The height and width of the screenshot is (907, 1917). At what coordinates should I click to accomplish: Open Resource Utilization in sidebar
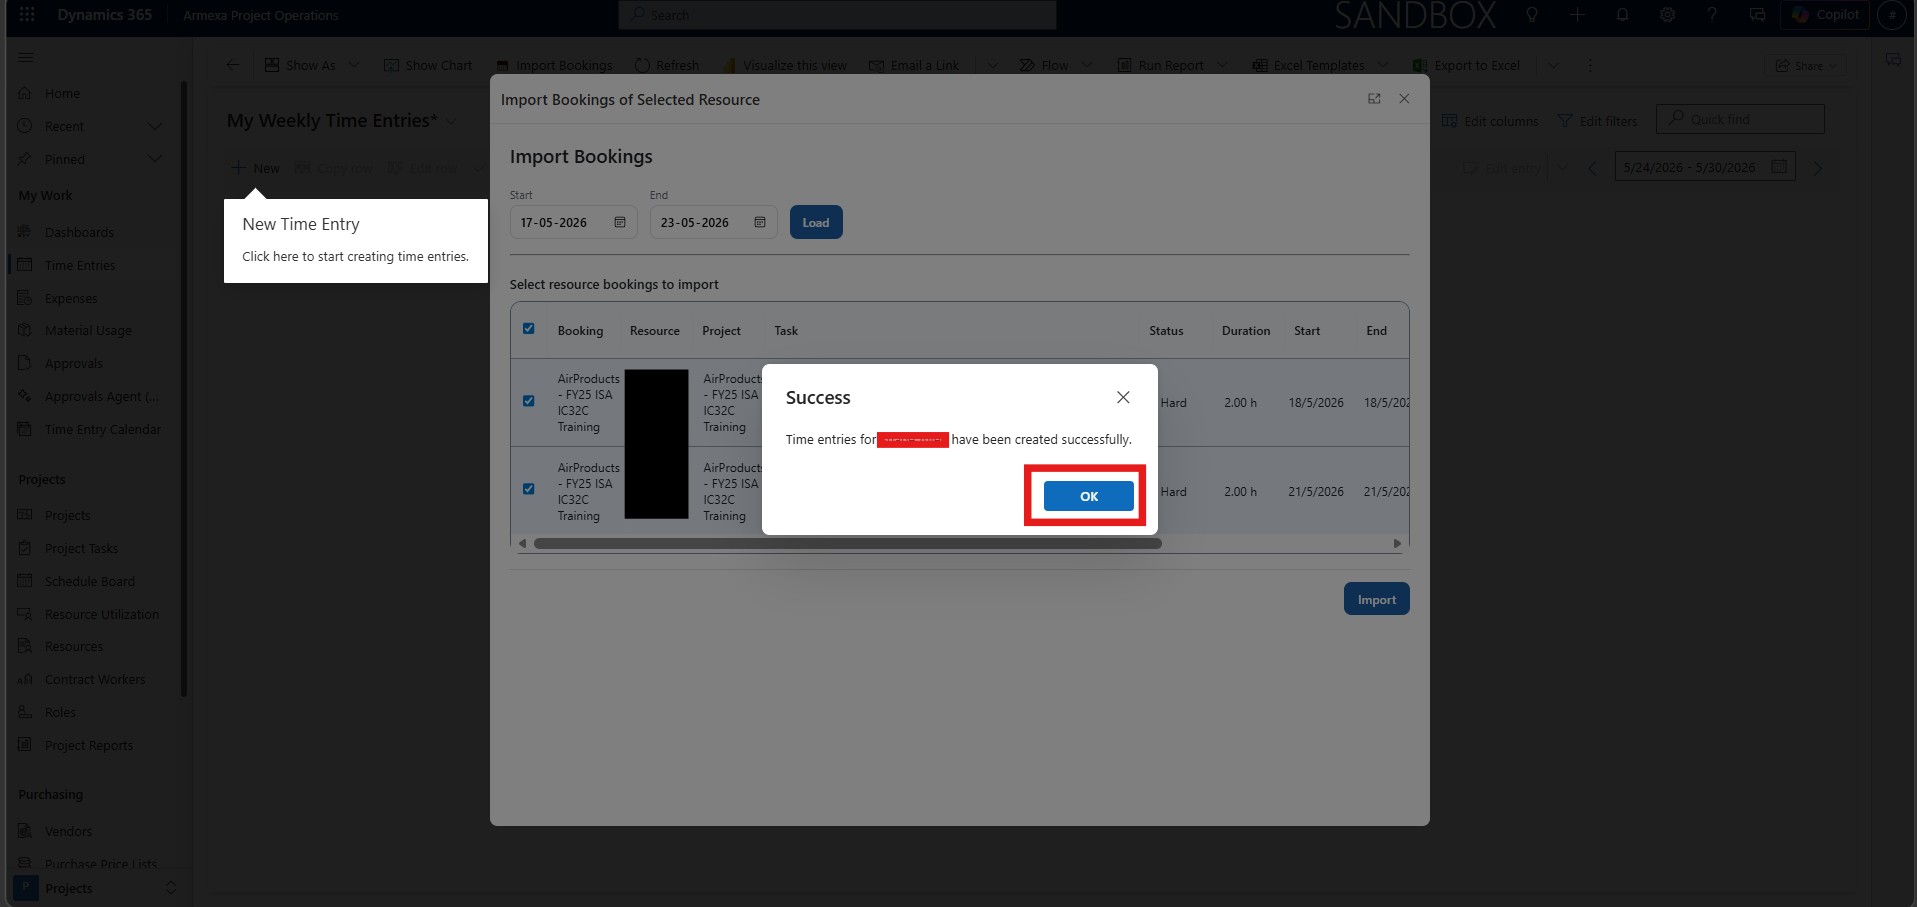pyautogui.click(x=101, y=614)
